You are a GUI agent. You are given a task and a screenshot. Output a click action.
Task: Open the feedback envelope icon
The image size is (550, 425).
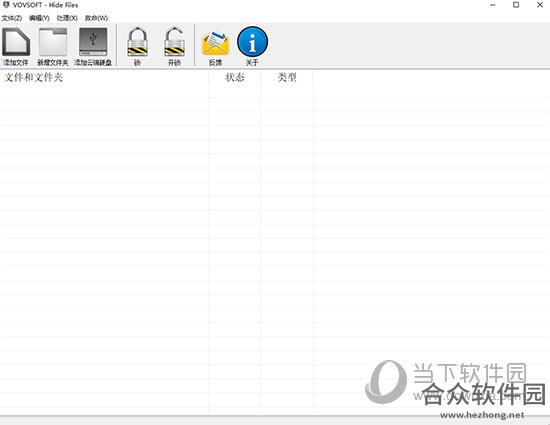(215, 43)
